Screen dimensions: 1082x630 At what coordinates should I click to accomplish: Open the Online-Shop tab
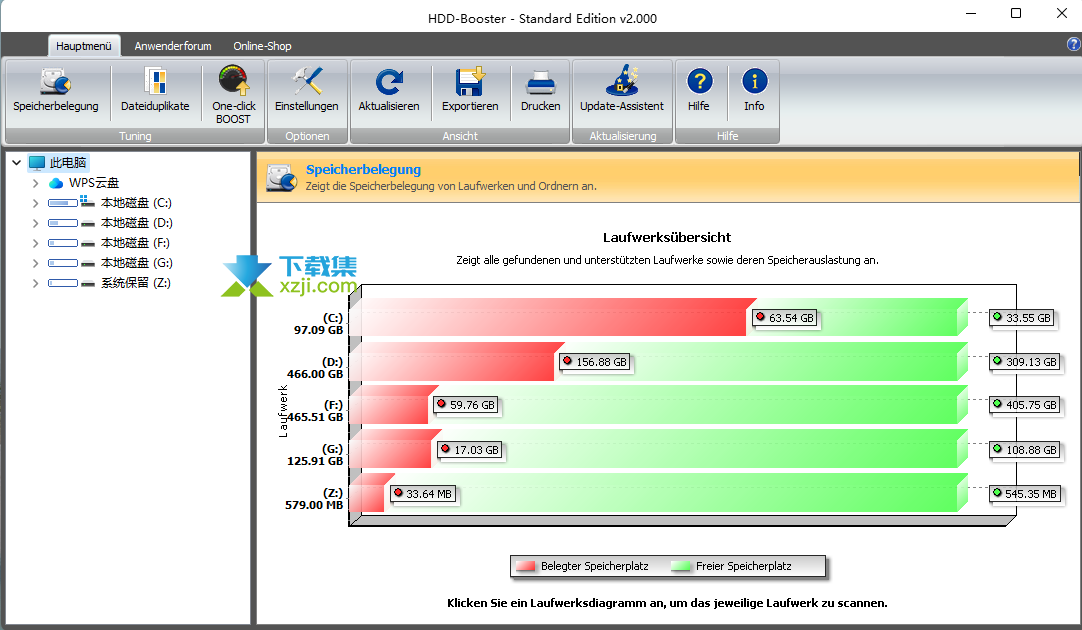262,46
